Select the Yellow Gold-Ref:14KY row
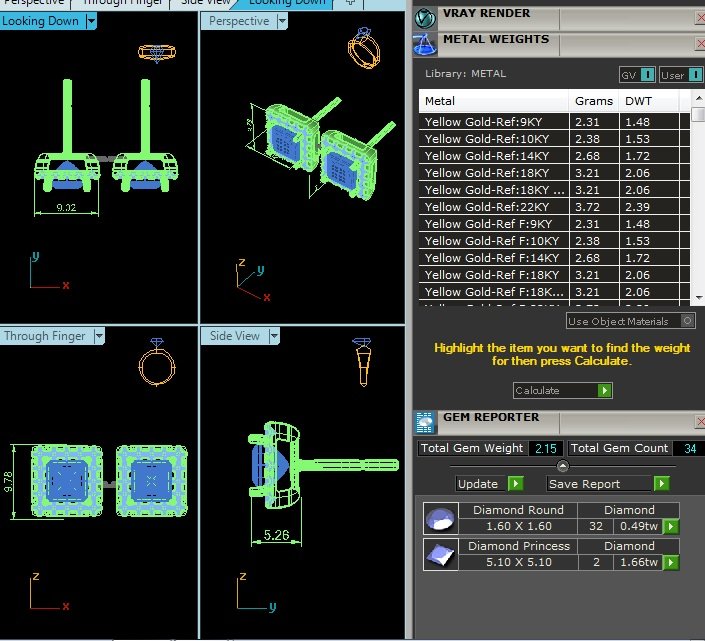This screenshot has height=641, width=705. [549, 156]
